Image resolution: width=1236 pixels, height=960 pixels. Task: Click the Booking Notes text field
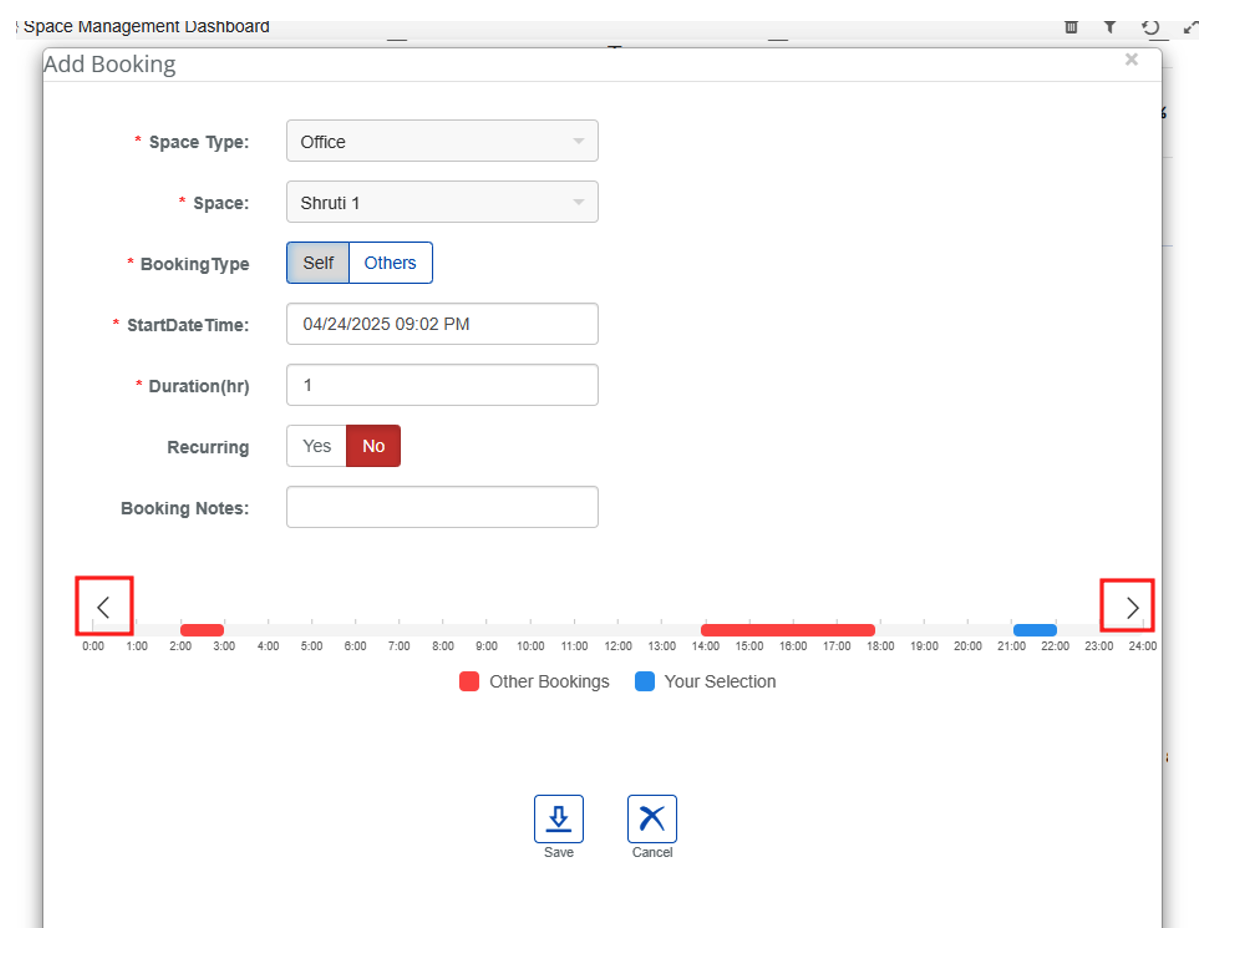pyautogui.click(x=442, y=507)
